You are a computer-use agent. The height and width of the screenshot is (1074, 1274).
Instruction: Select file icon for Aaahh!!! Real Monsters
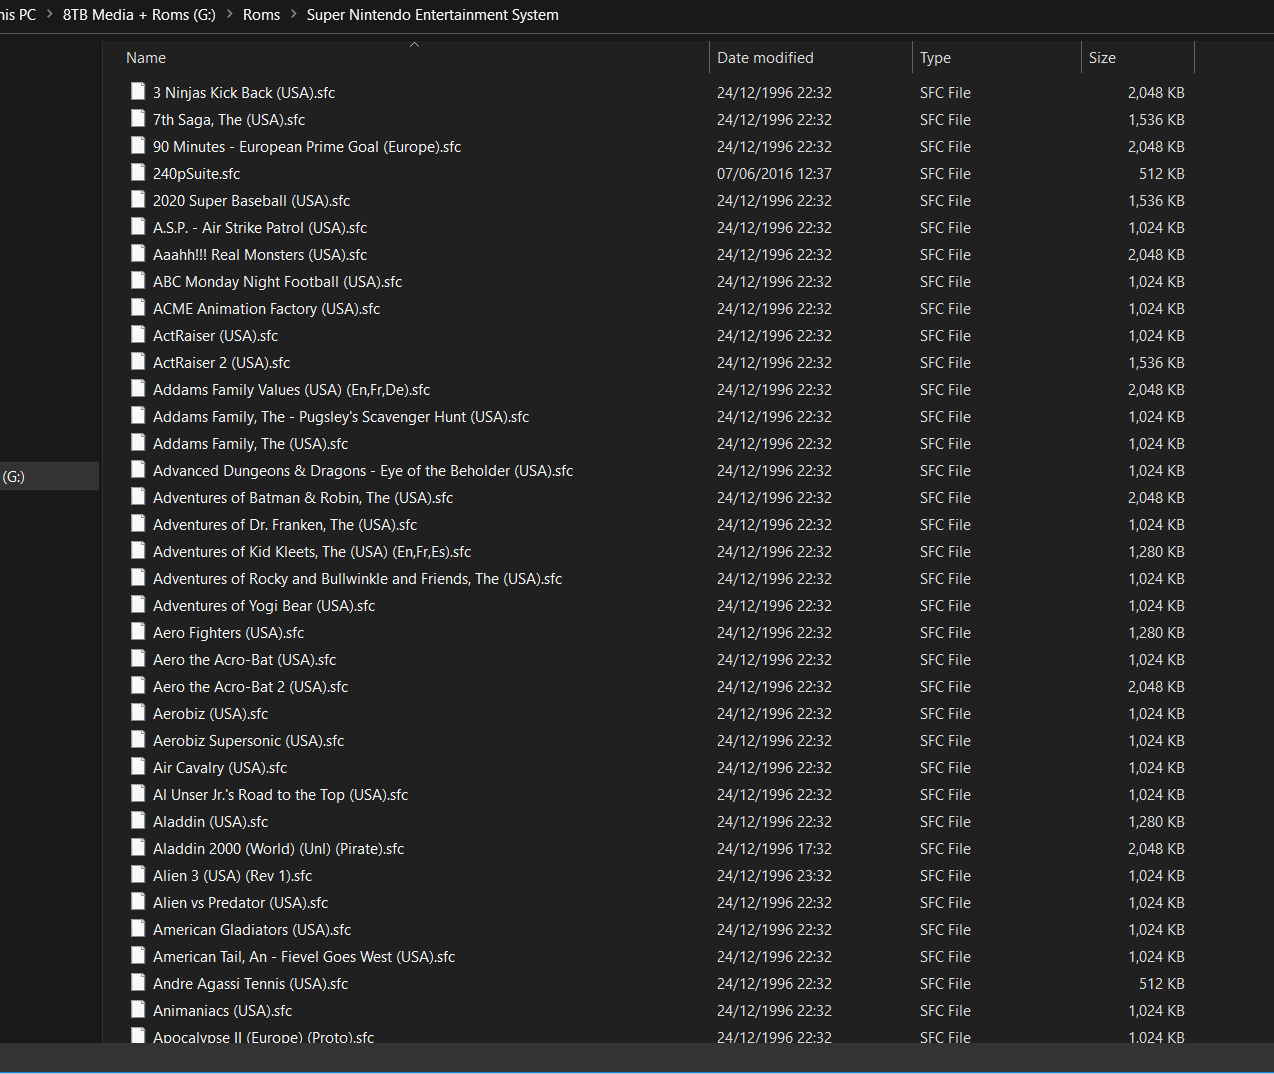138,254
